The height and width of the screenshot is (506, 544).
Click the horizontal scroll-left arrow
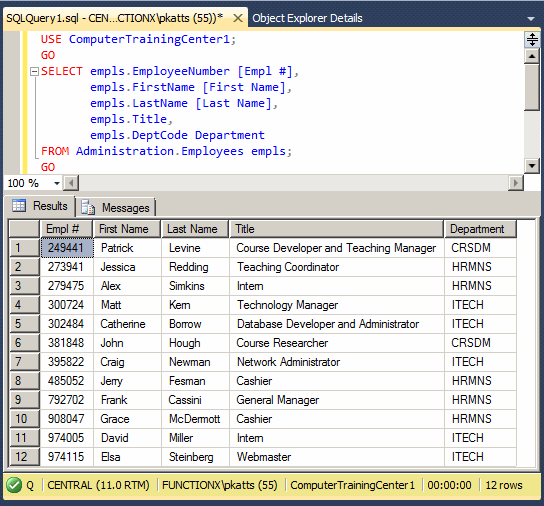71,183
